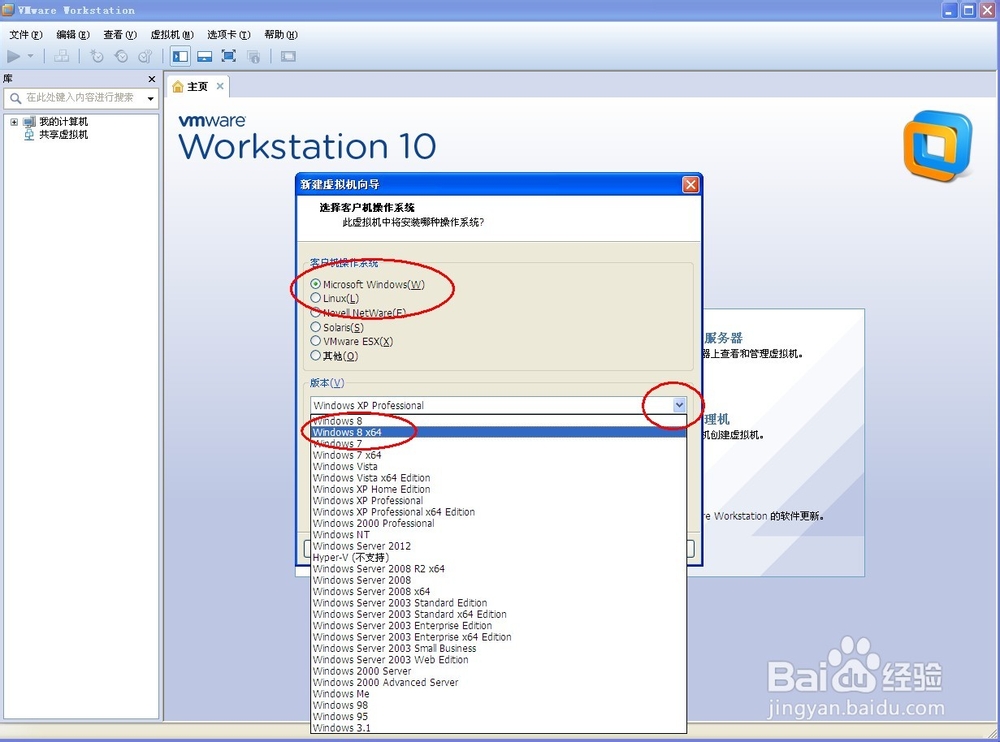Close the 主页 tab with its X
Image resolution: width=1000 pixels, height=742 pixels.
(x=220, y=86)
